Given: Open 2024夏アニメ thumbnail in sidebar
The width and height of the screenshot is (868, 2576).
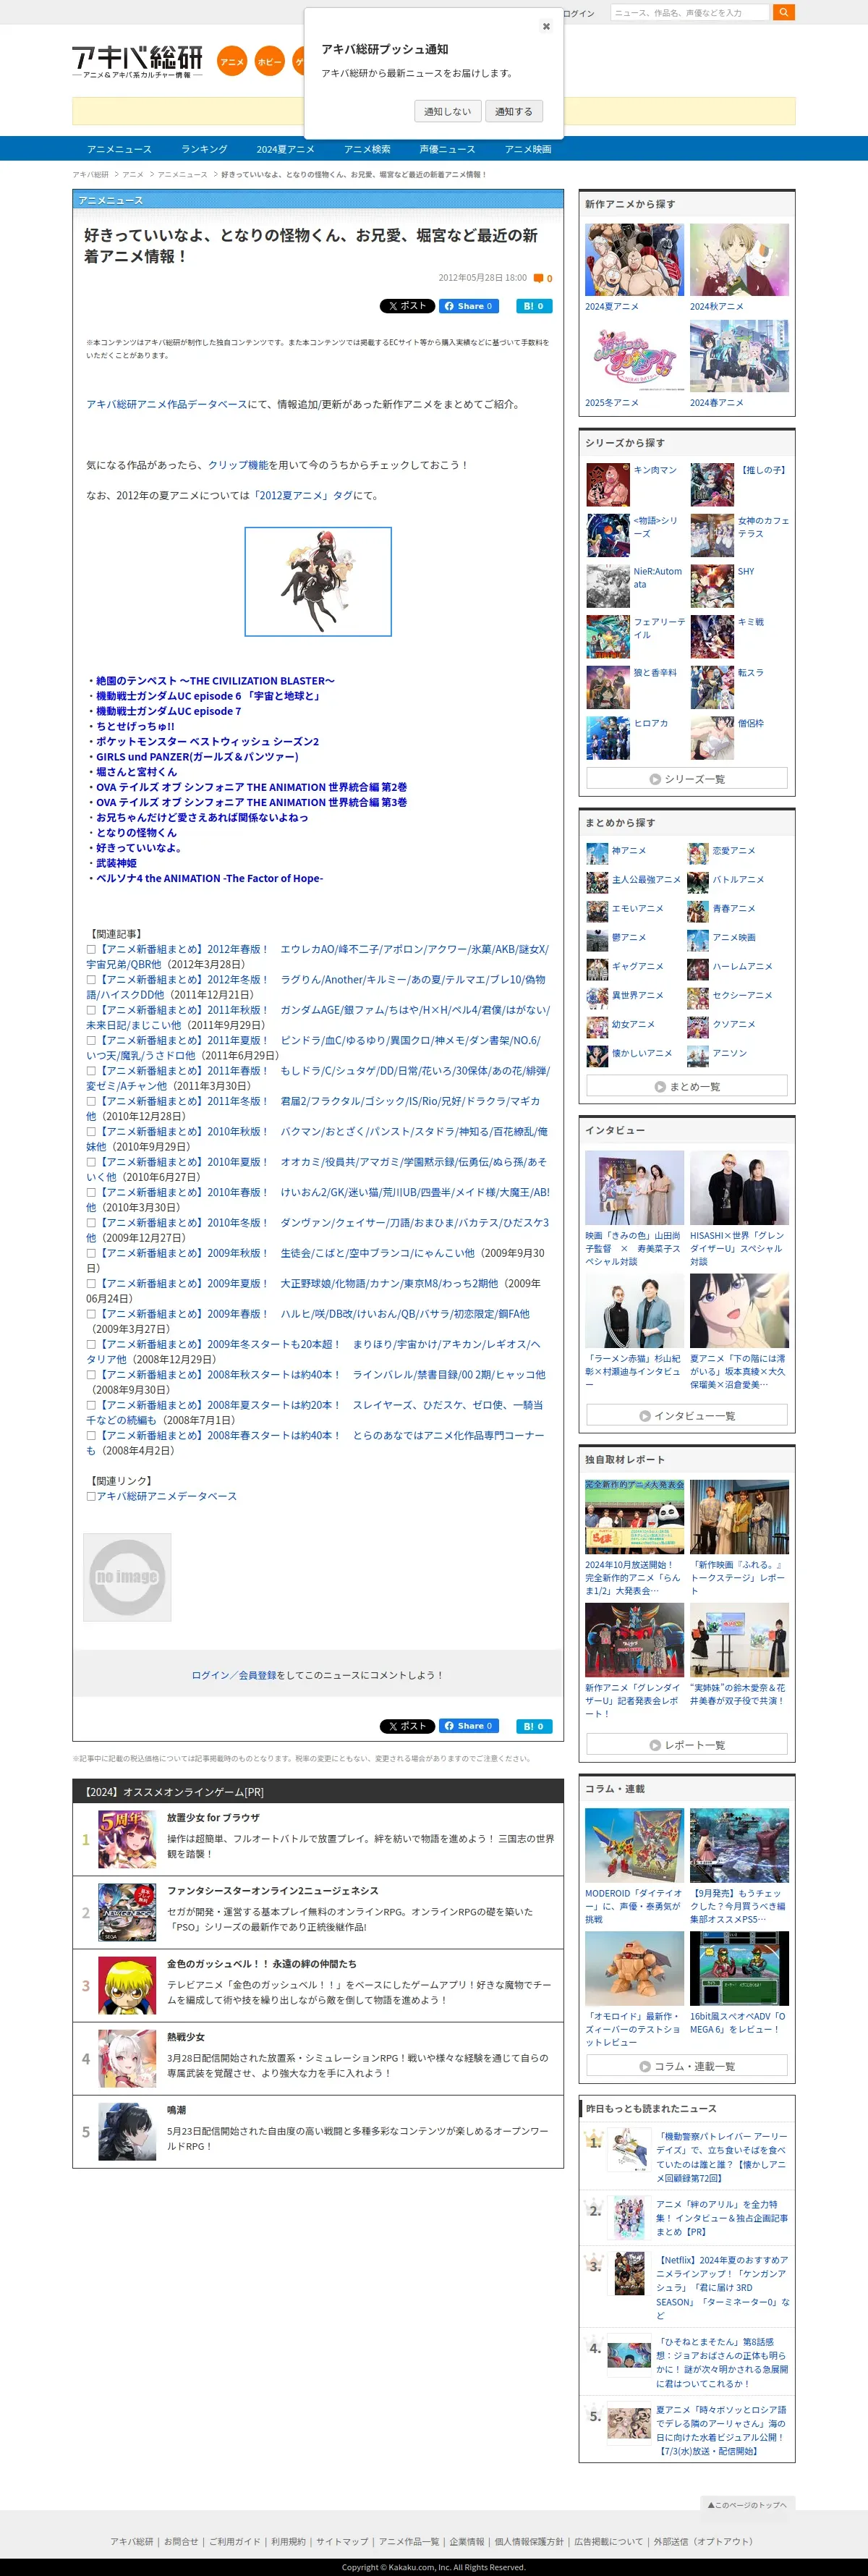Looking at the screenshot, I should [635, 260].
